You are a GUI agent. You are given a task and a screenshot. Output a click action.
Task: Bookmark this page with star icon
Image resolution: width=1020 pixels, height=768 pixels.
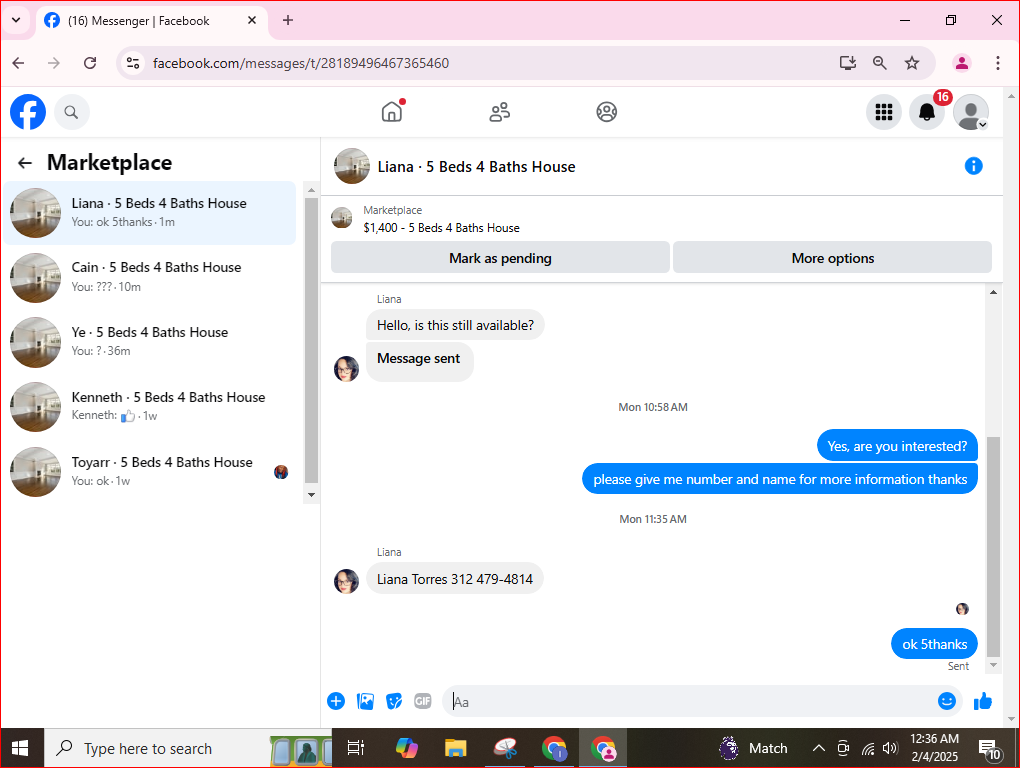[912, 63]
